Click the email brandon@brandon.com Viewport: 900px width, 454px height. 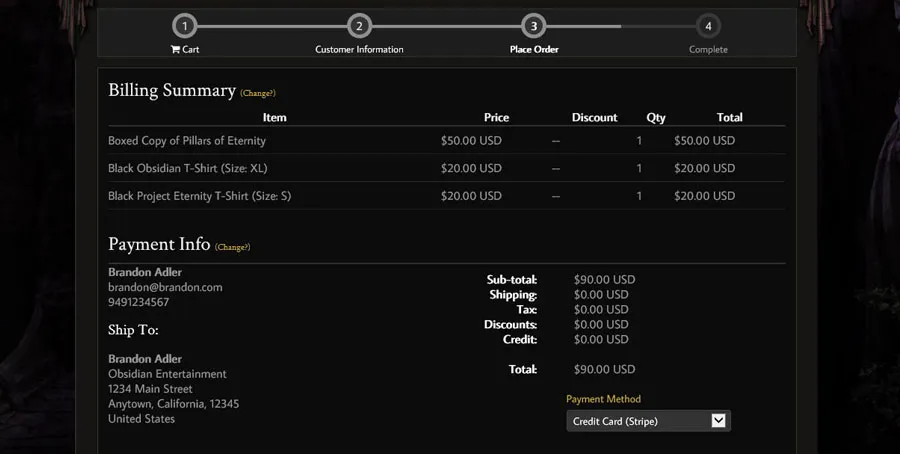(165, 287)
